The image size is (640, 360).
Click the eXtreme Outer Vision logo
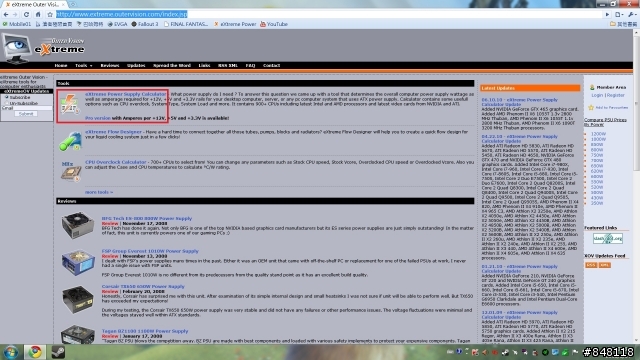[44, 48]
